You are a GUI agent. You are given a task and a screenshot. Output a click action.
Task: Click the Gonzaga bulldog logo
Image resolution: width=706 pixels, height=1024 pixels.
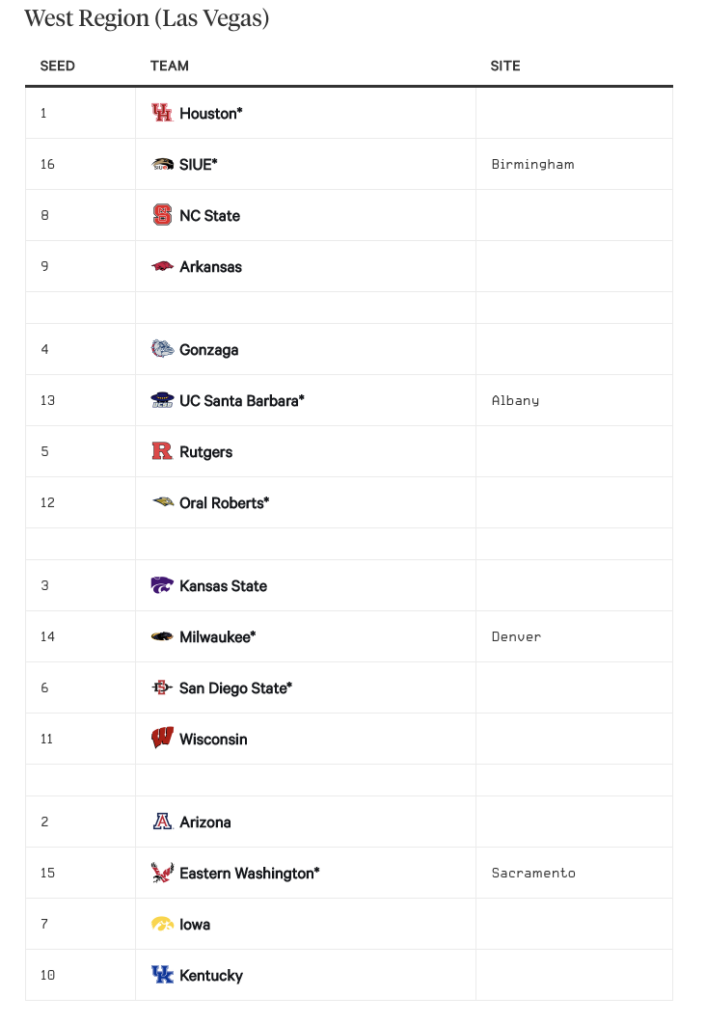pyautogui.click(x=162, y=349)
